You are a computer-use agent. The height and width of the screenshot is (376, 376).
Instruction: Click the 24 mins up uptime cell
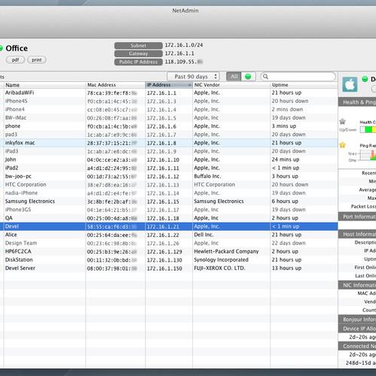(285, 159)
